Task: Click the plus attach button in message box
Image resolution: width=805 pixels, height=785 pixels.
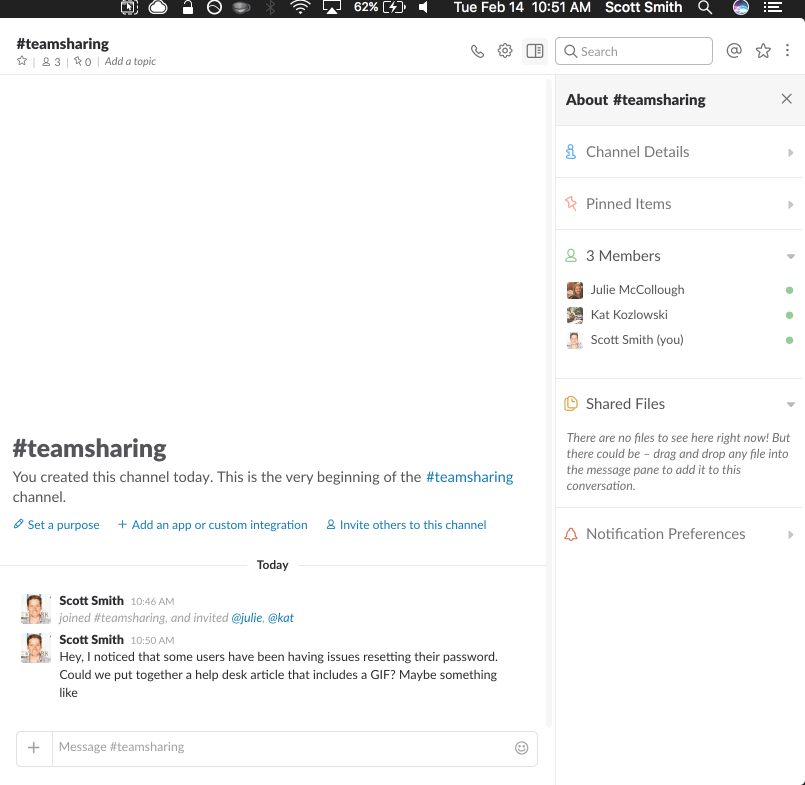Action: point(34,748)
